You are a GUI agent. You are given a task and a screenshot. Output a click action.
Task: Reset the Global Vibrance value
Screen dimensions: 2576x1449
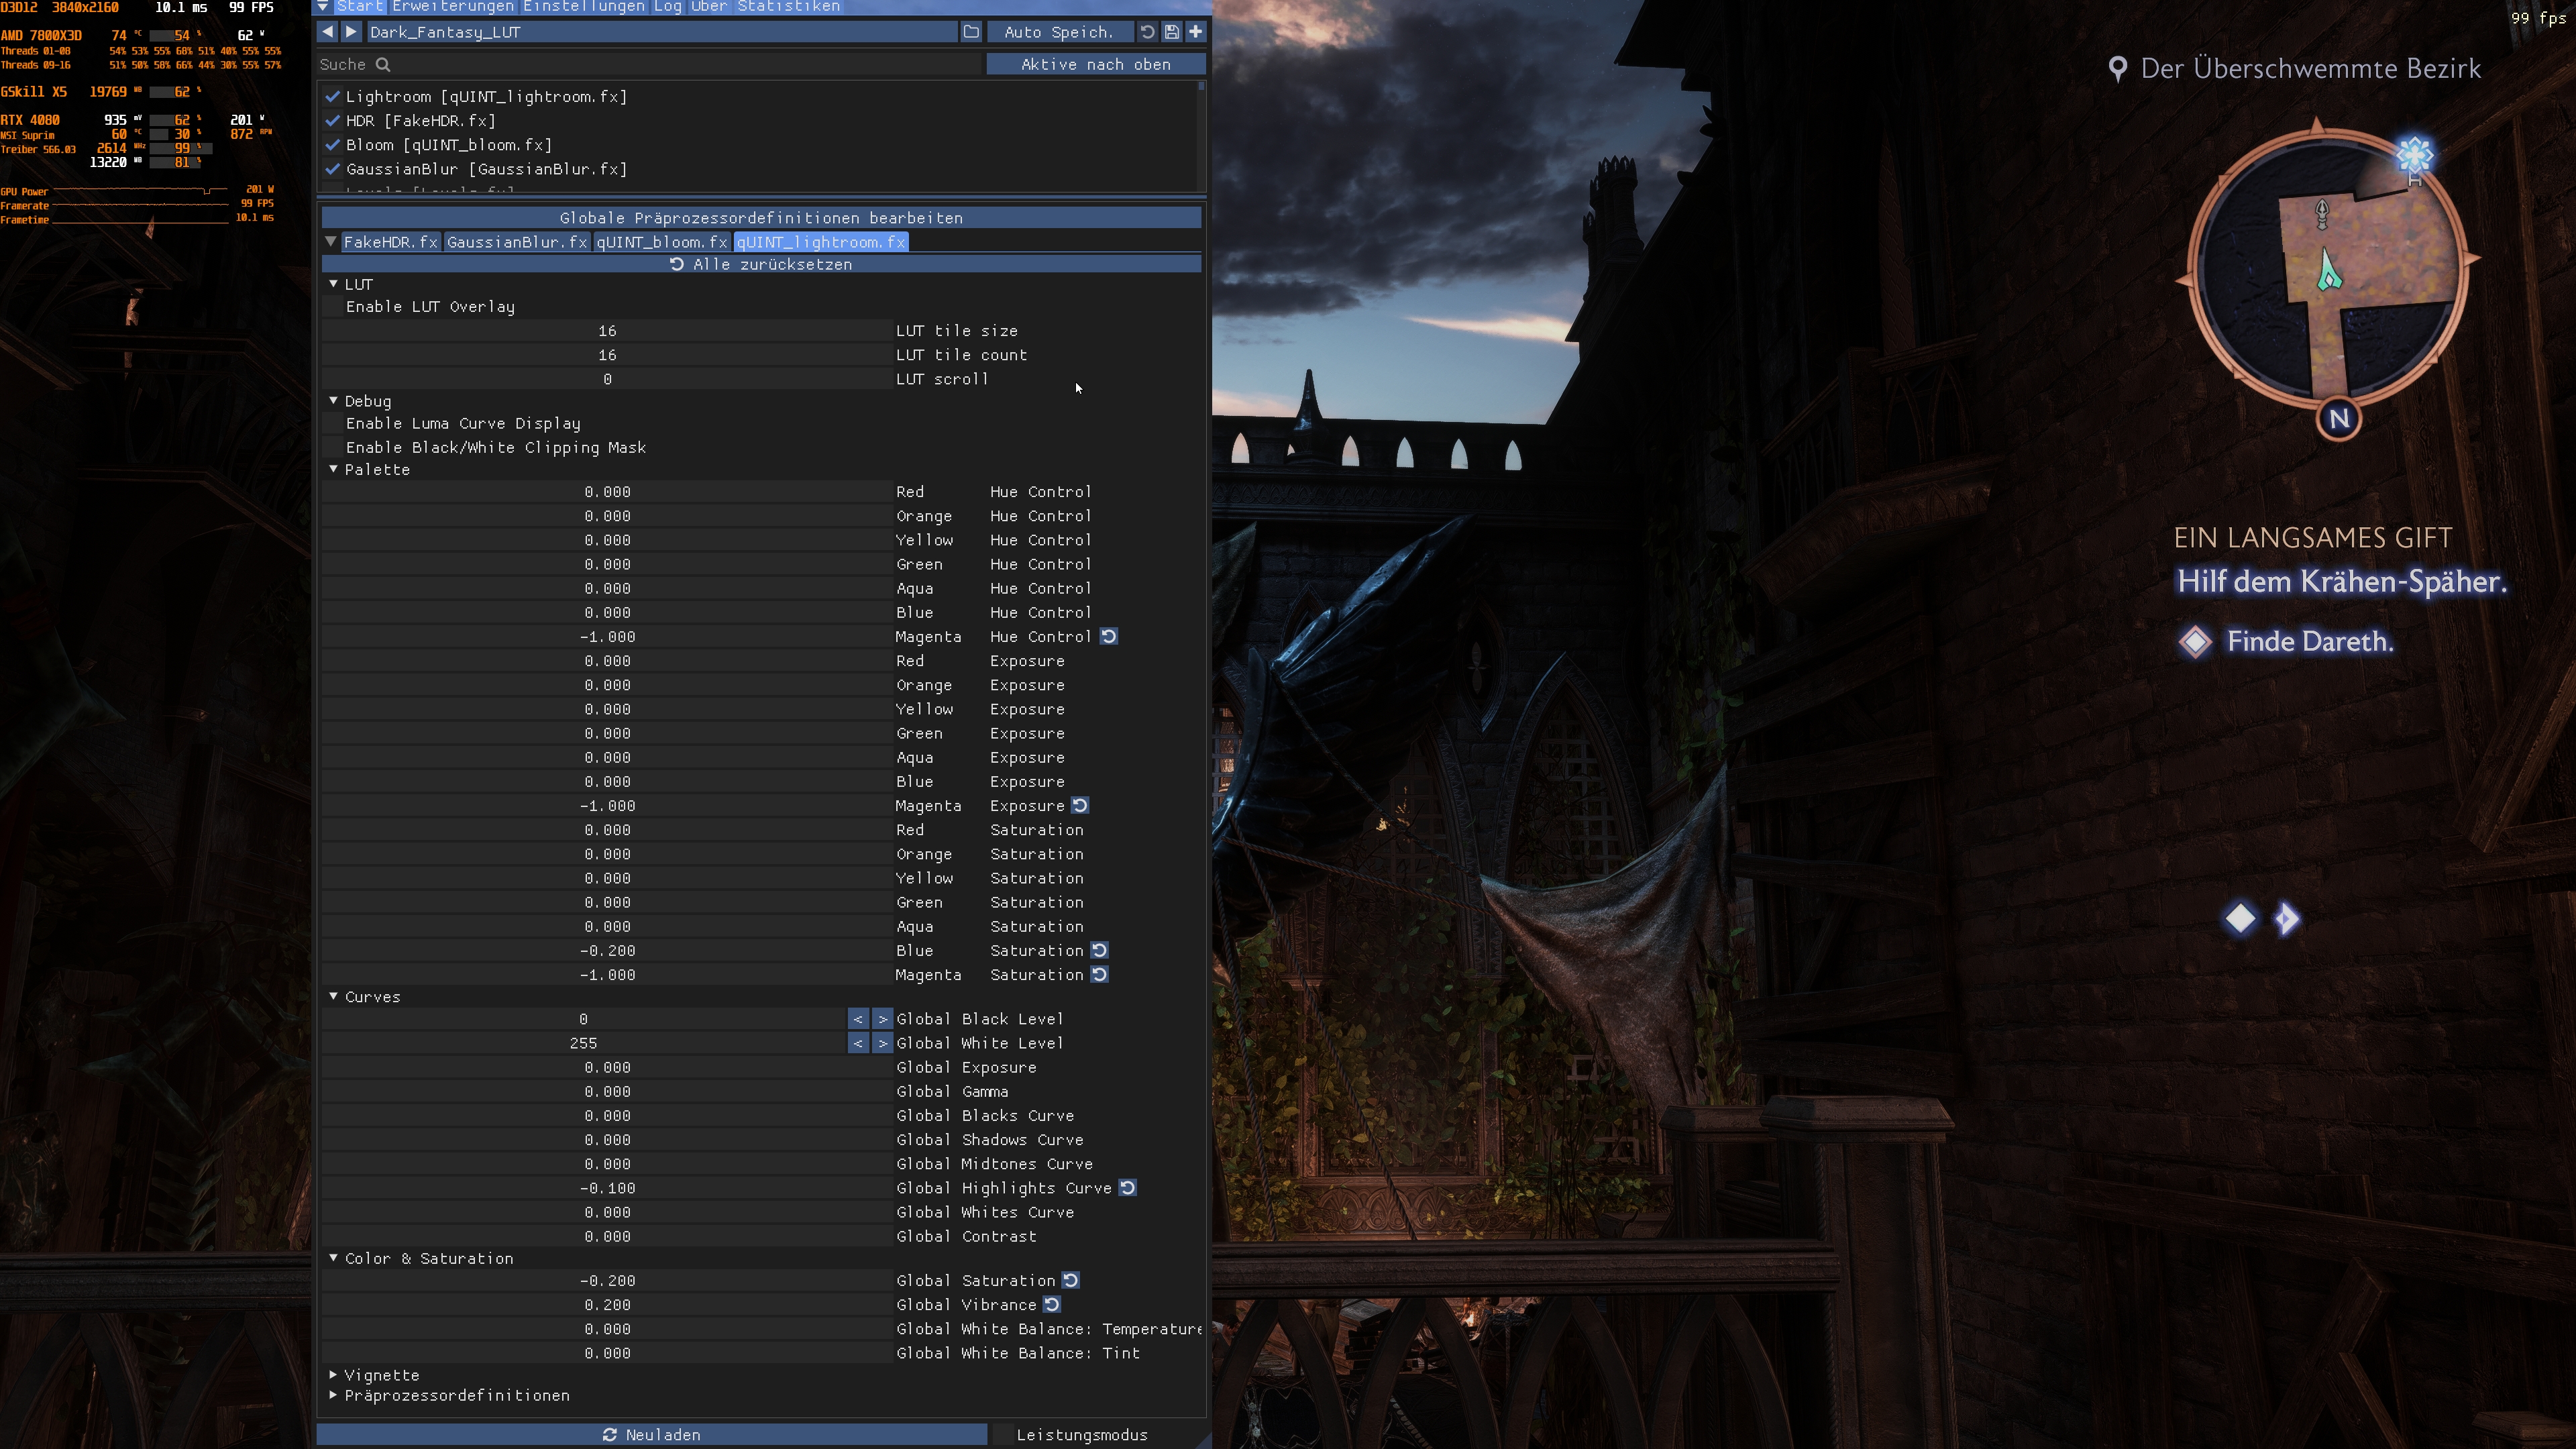tap(1052, 1304)
